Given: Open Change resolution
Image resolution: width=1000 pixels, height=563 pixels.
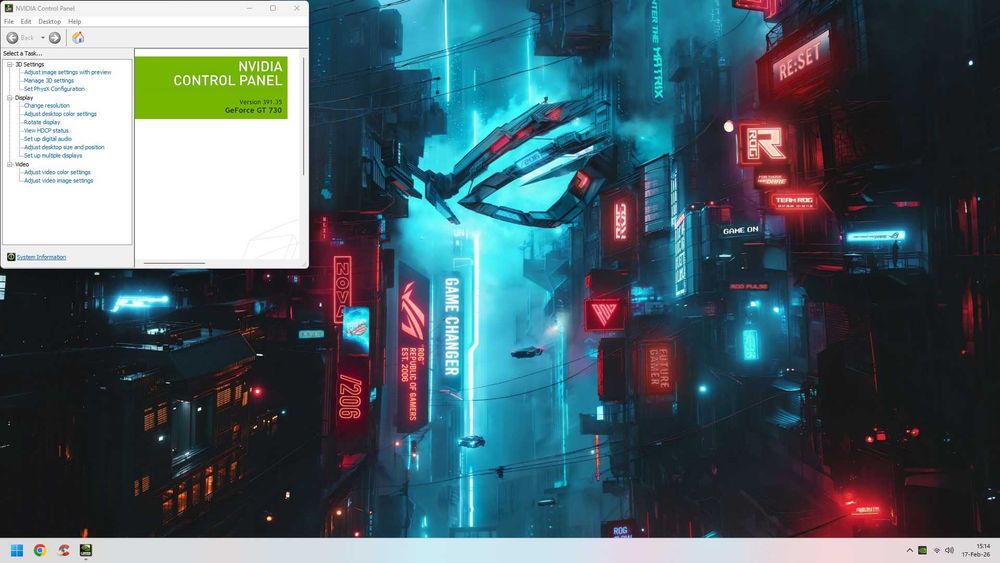Looking at the screenshot, I should pos(47,106).
